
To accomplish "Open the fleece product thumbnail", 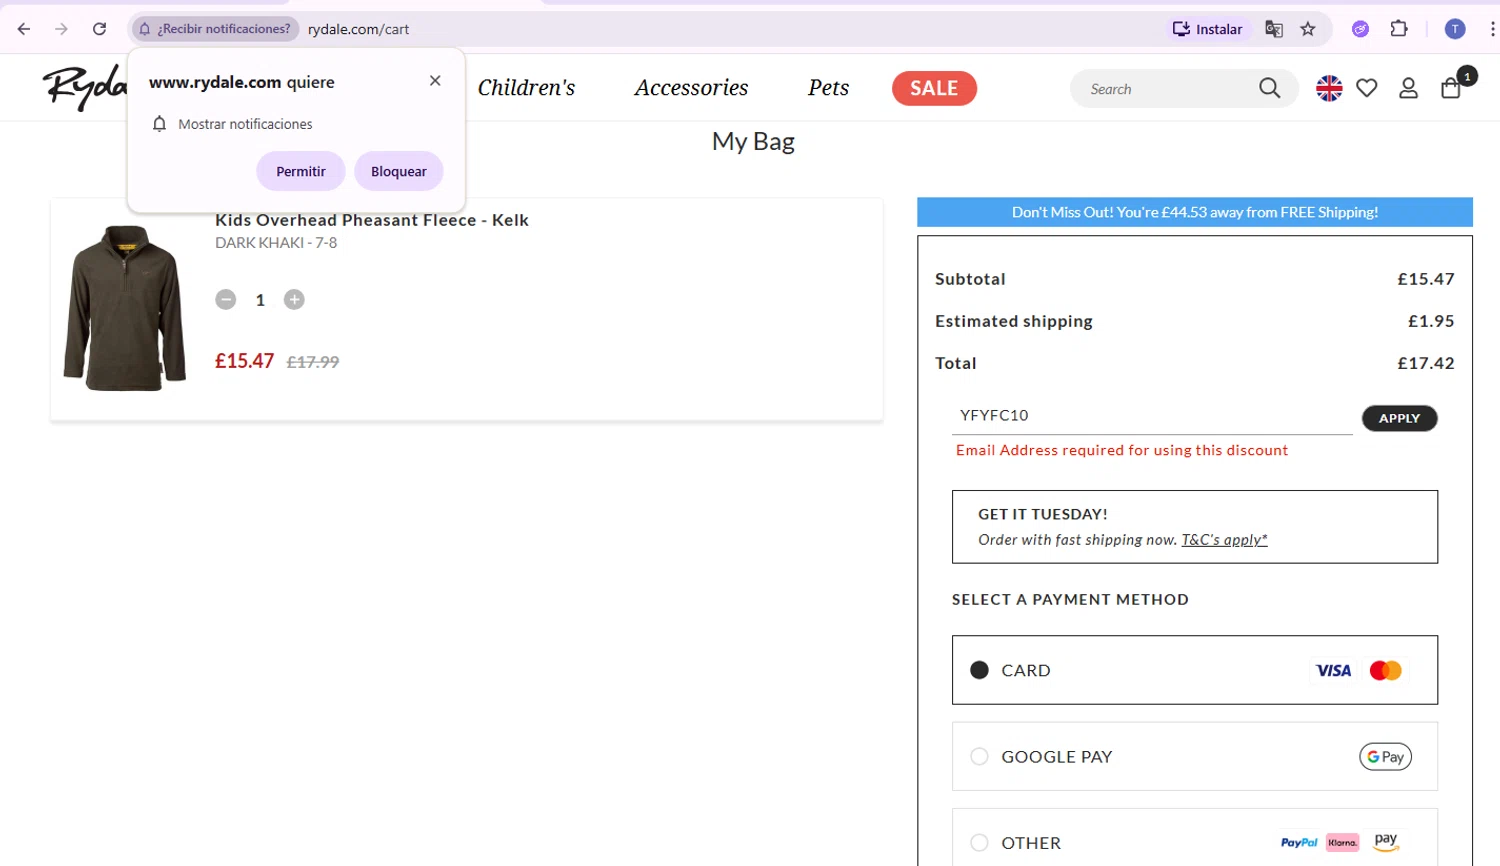I will coord(125,307).
